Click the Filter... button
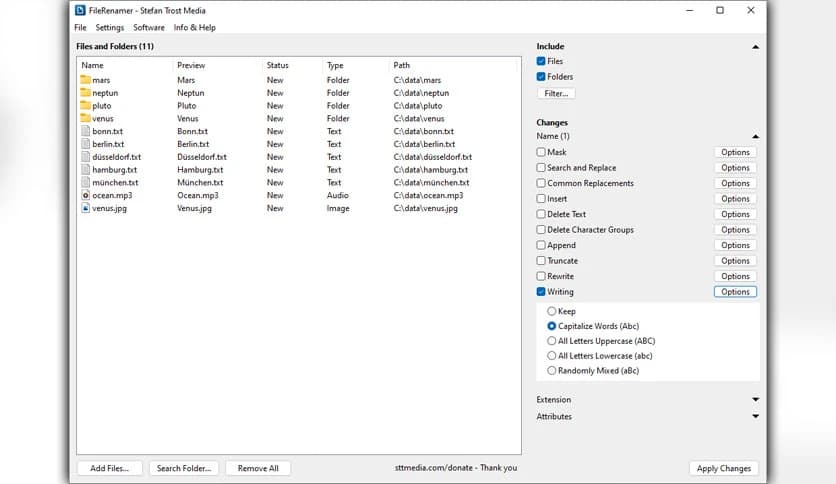836x484 pixels. 556,93
